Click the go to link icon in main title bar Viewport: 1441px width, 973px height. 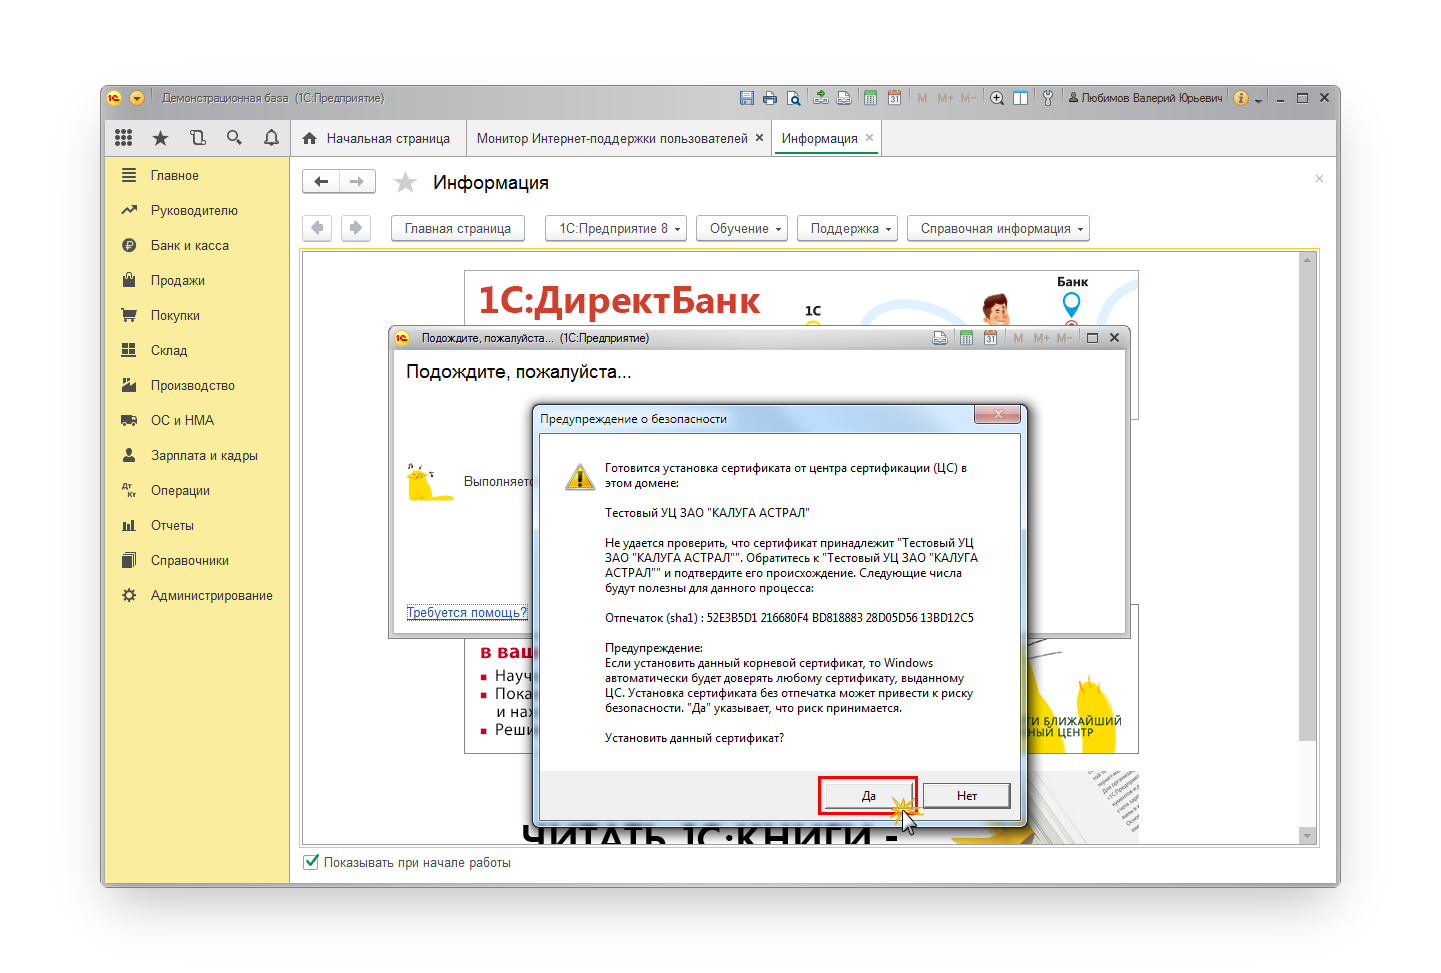click(844, 98)
